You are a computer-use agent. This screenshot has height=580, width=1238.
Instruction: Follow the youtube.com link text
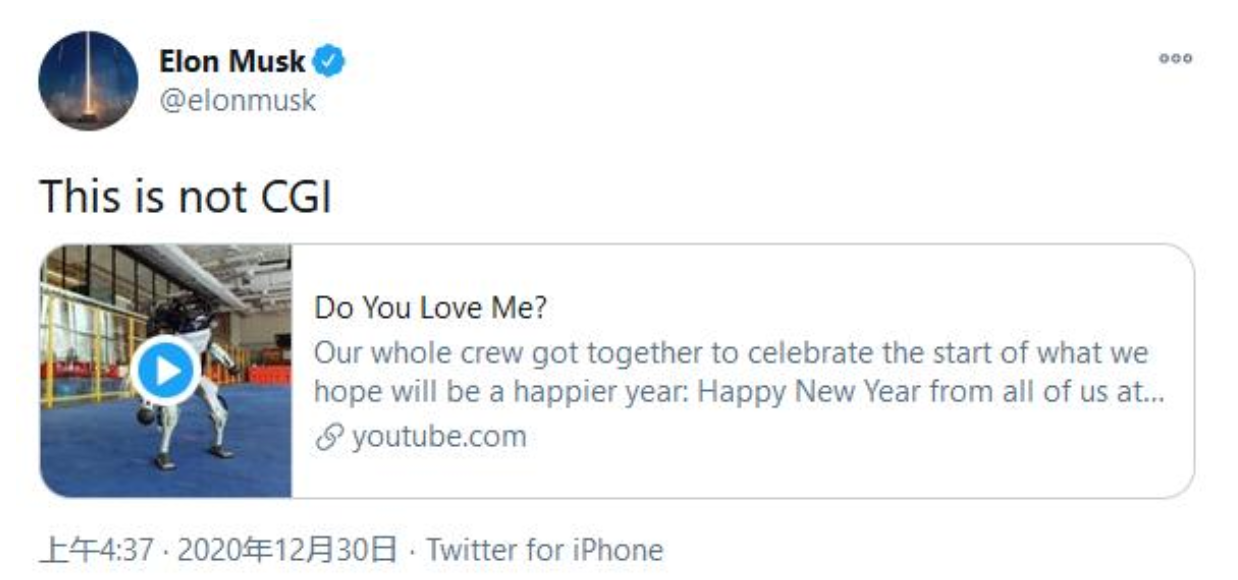click(438, 437)
